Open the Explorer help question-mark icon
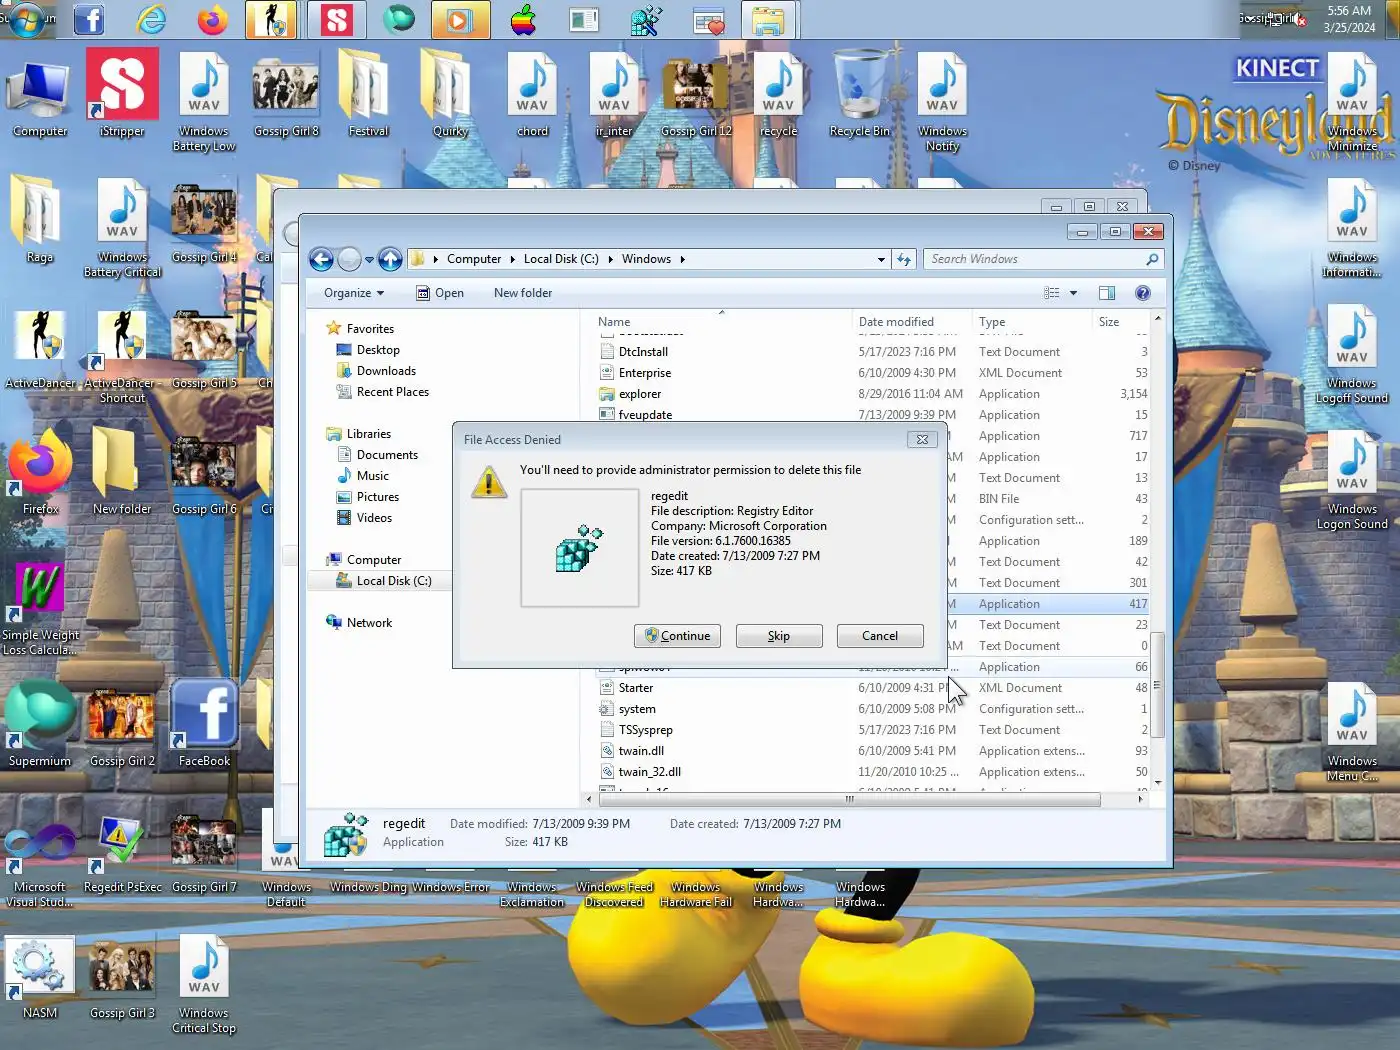The width and height of the screenshot is (1400, 1050). pyautogui.click(x=1143, y=293)
